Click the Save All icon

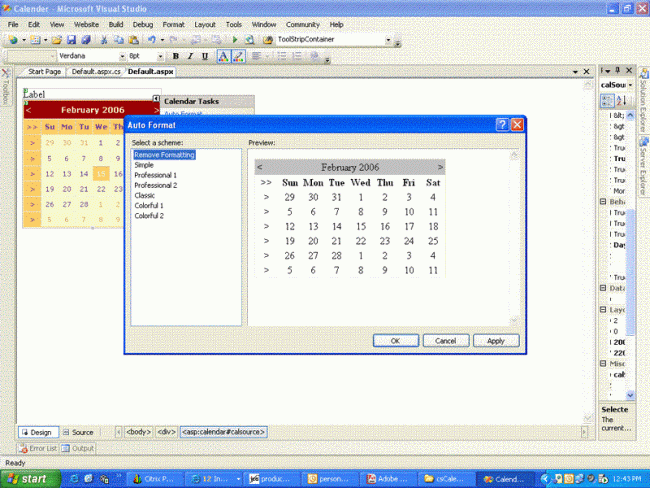pyautogui.click(x=86, y=39)
